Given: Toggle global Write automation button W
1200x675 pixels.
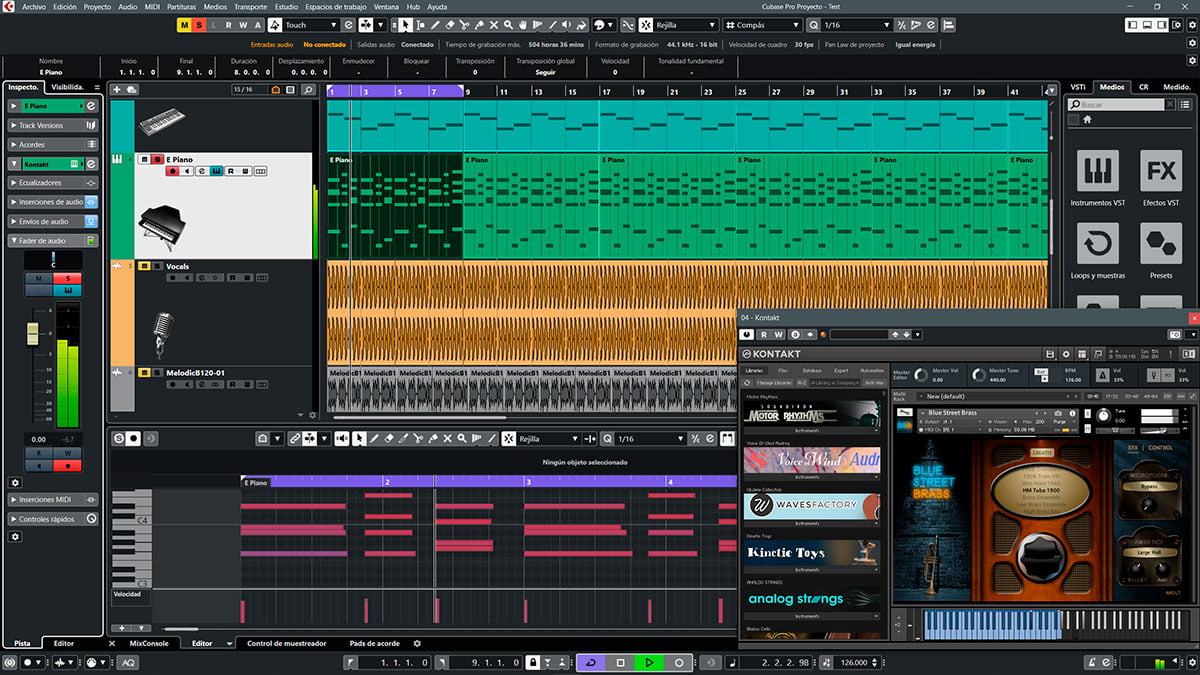Looking at the screenshot, I should pyautogui.click(x=243, y=25).
